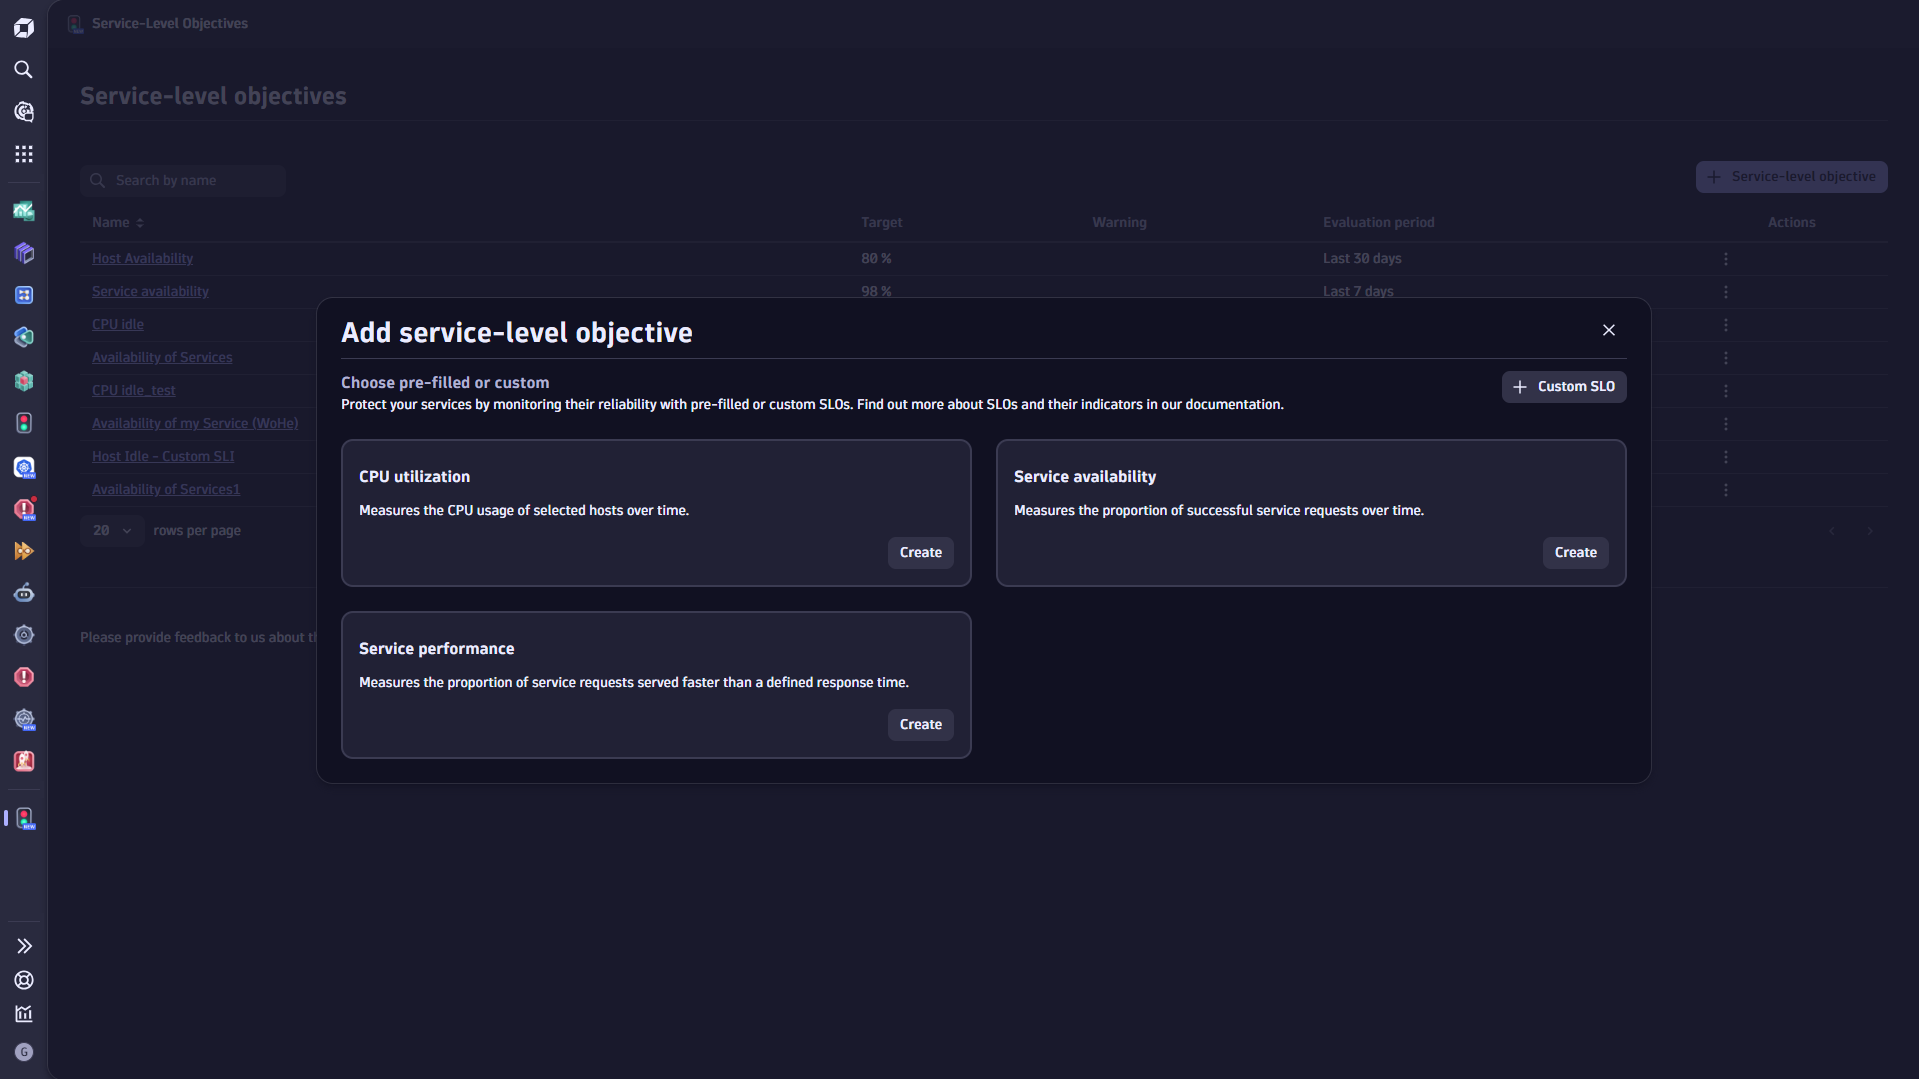Screen dimensions: 1919x1079
Task: Open actions menu for Host Availability row
Action: click(x=1726, y=258)
